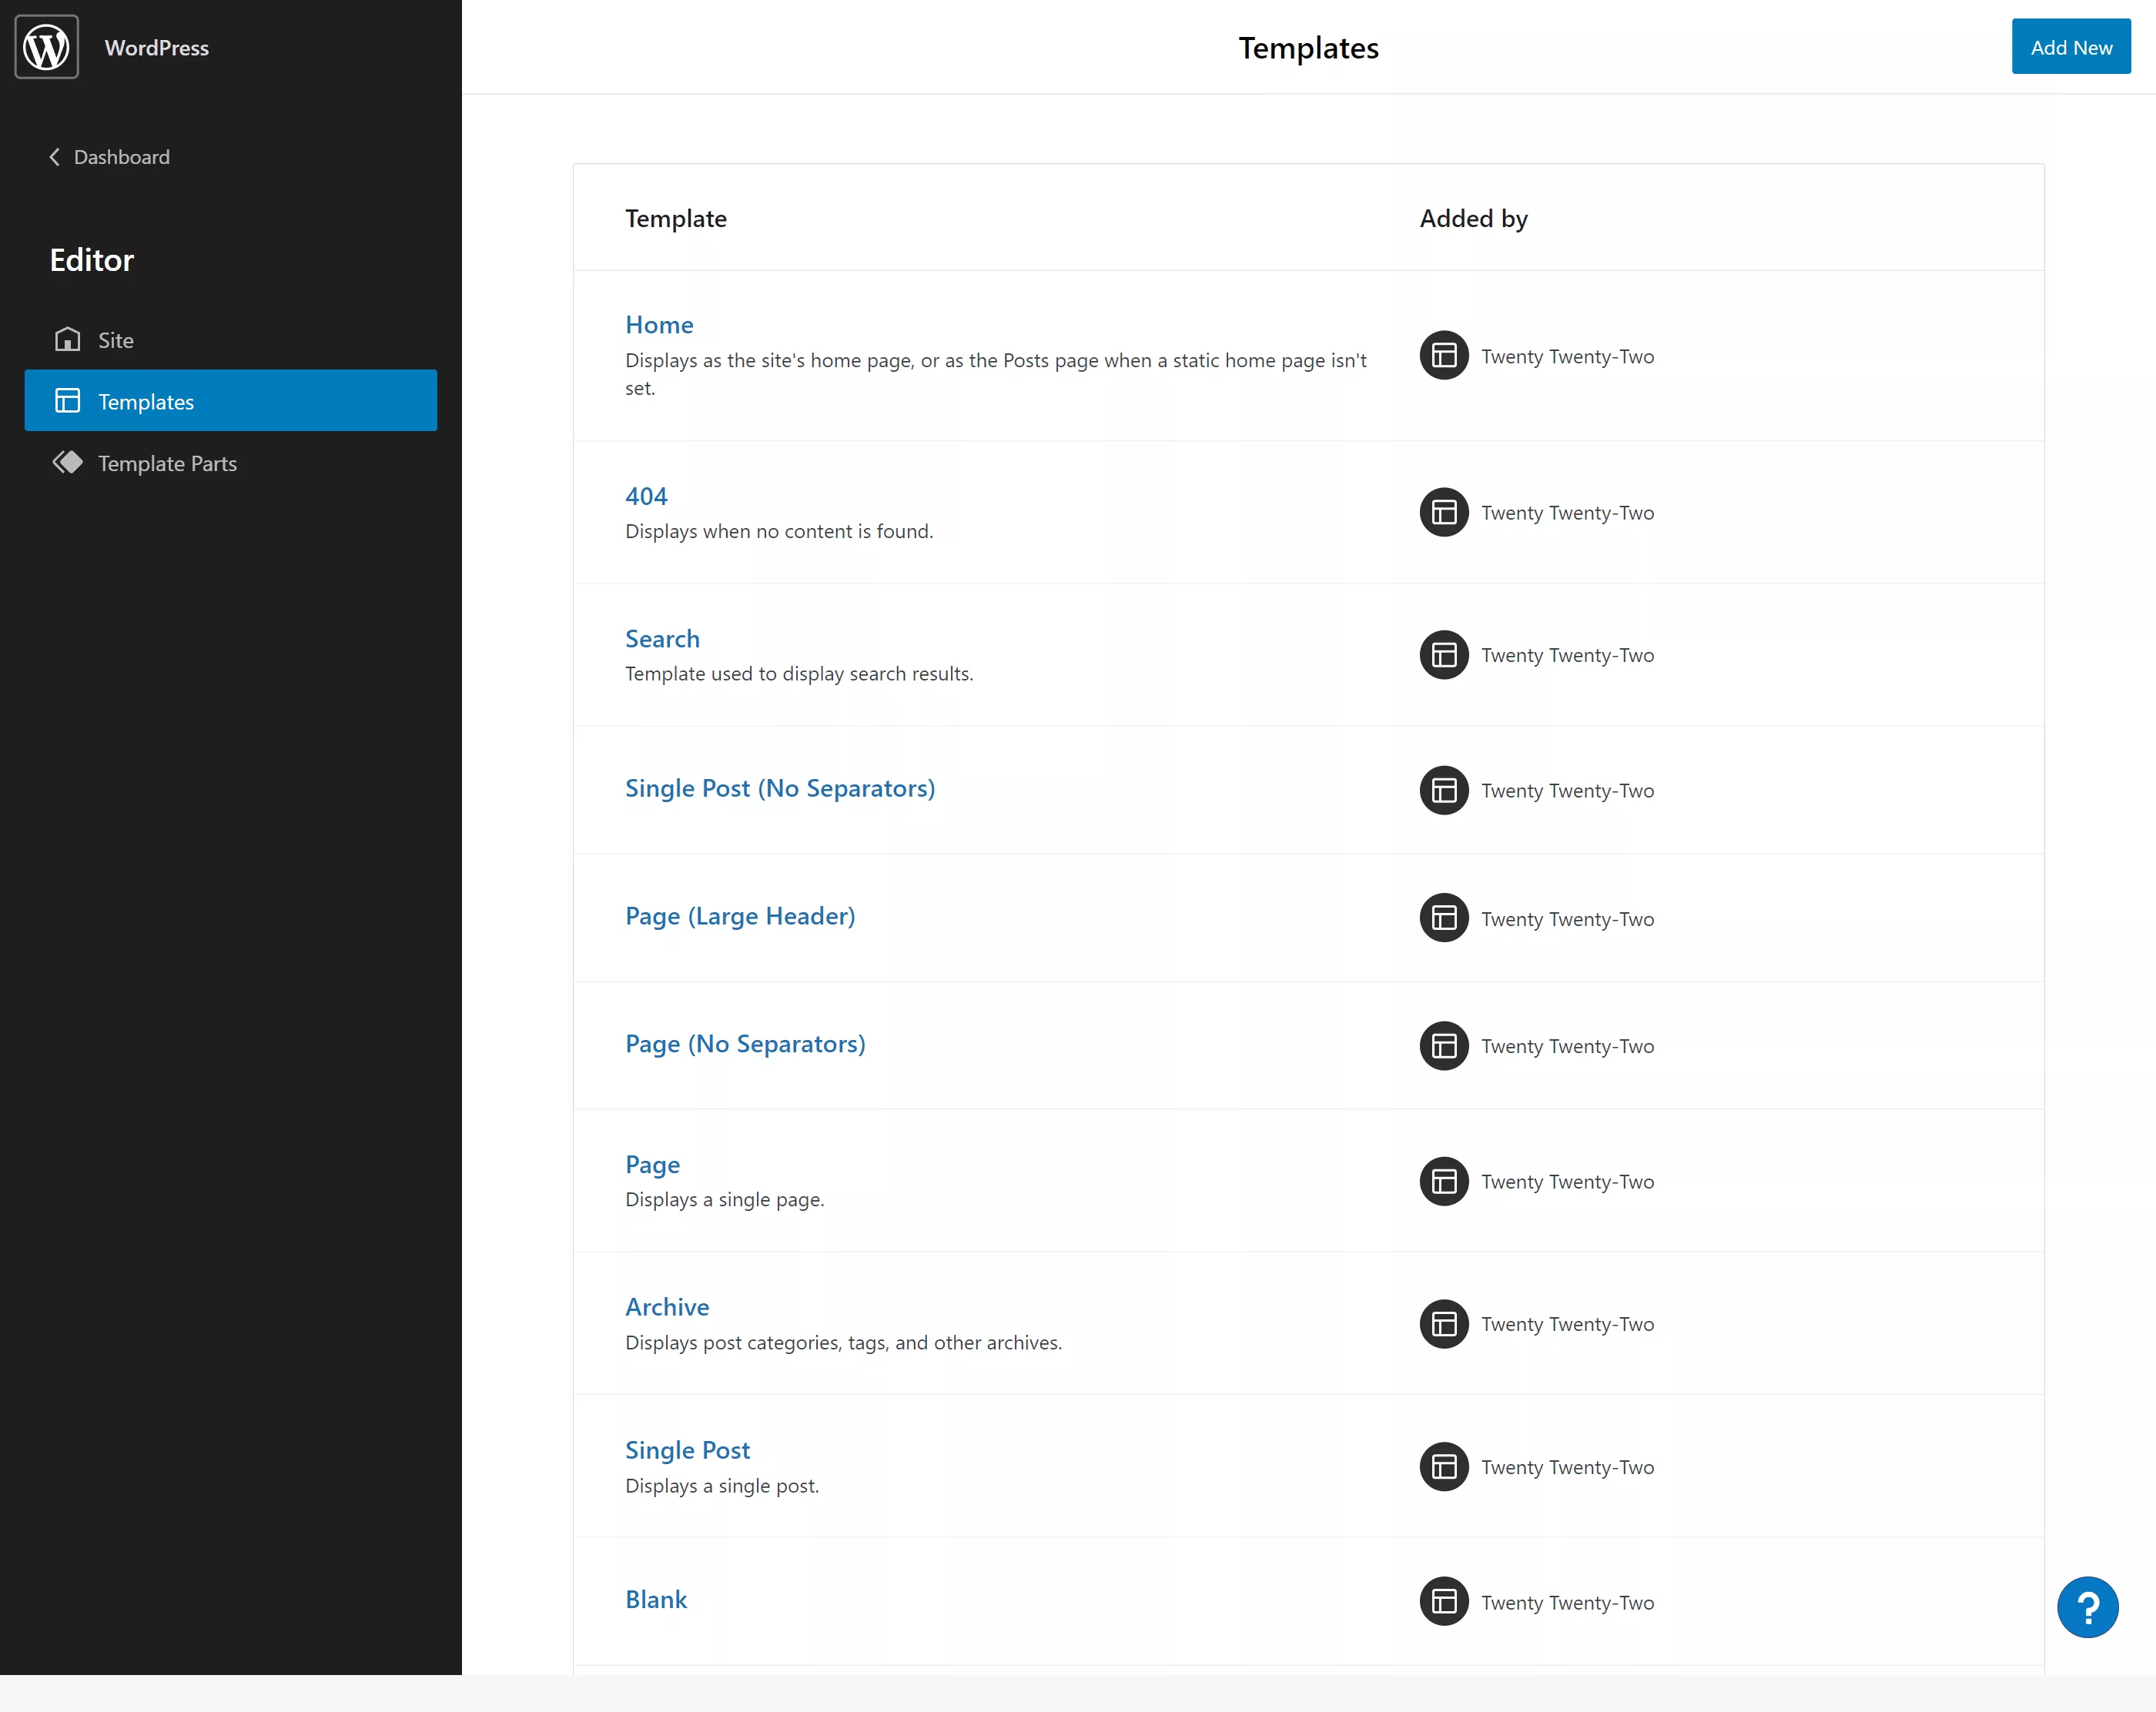Image resolution: width=2156 pixels, height=1712 pixels.
Task: Click theme icon in Page (No Separators) row
Action: coord(1444,1046)
